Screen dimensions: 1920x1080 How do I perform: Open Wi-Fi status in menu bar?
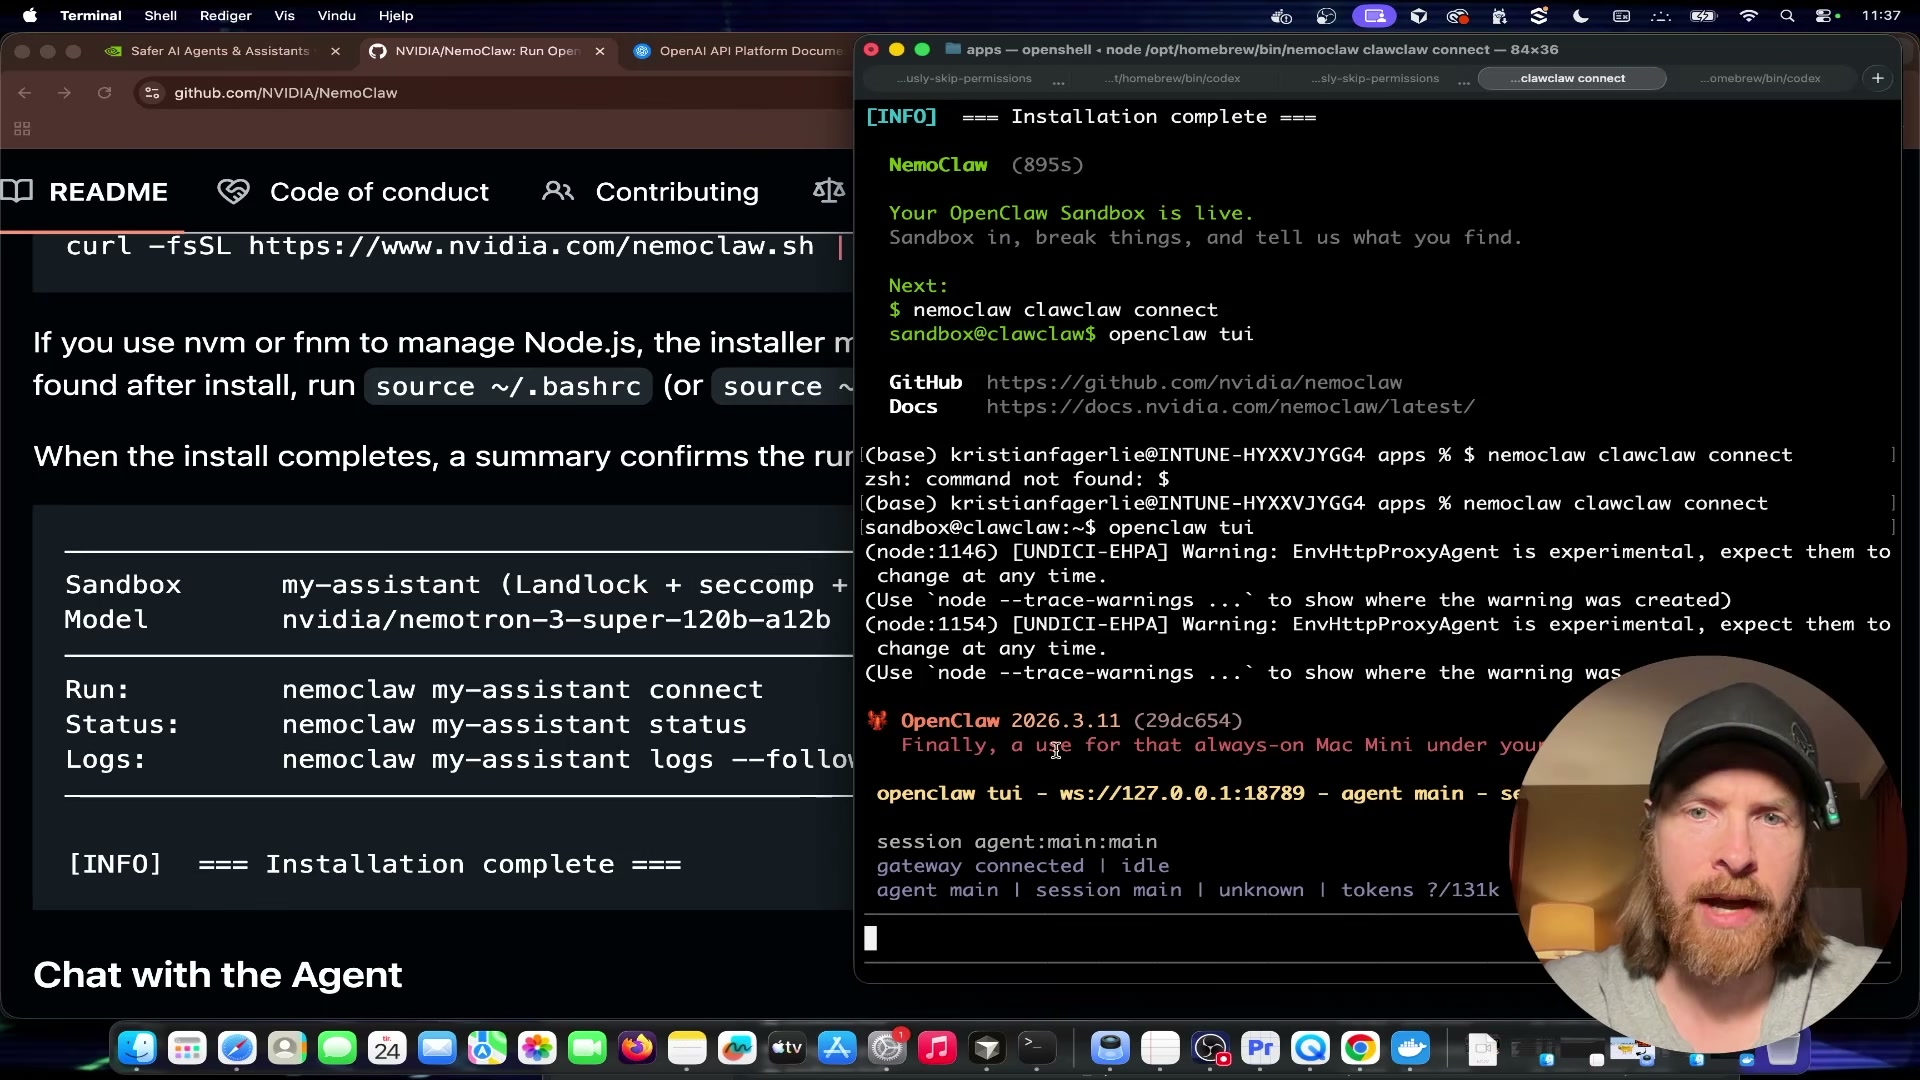1749,16
